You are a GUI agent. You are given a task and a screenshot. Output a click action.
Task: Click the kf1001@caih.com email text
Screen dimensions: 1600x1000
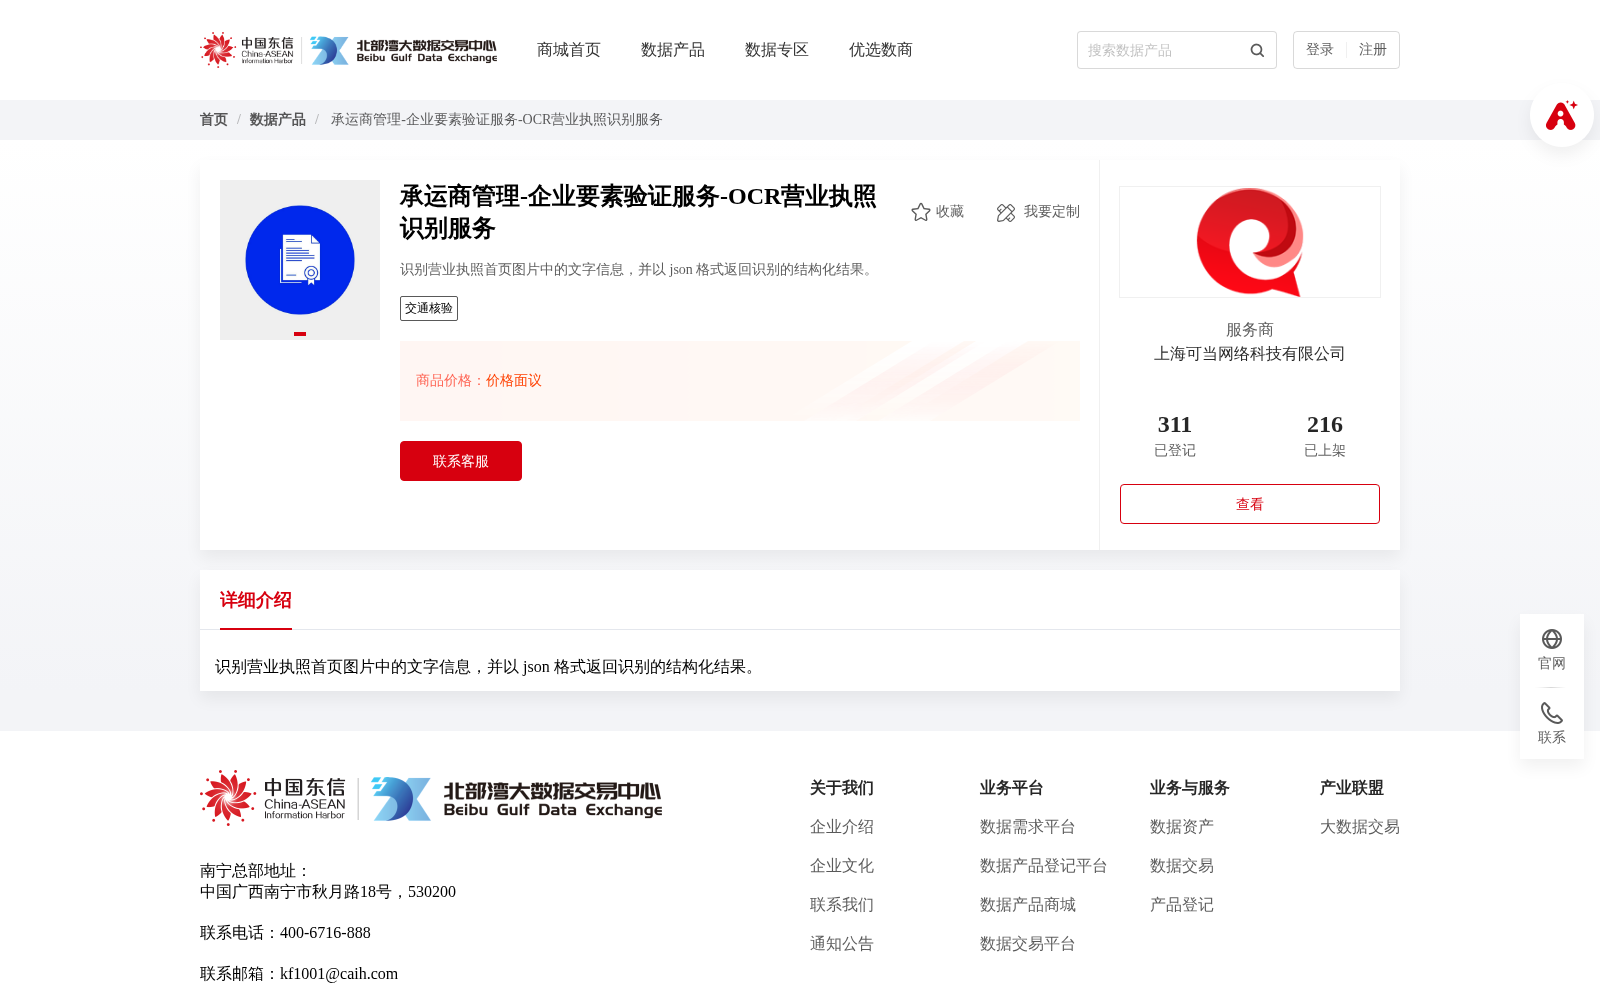[339, 974]
